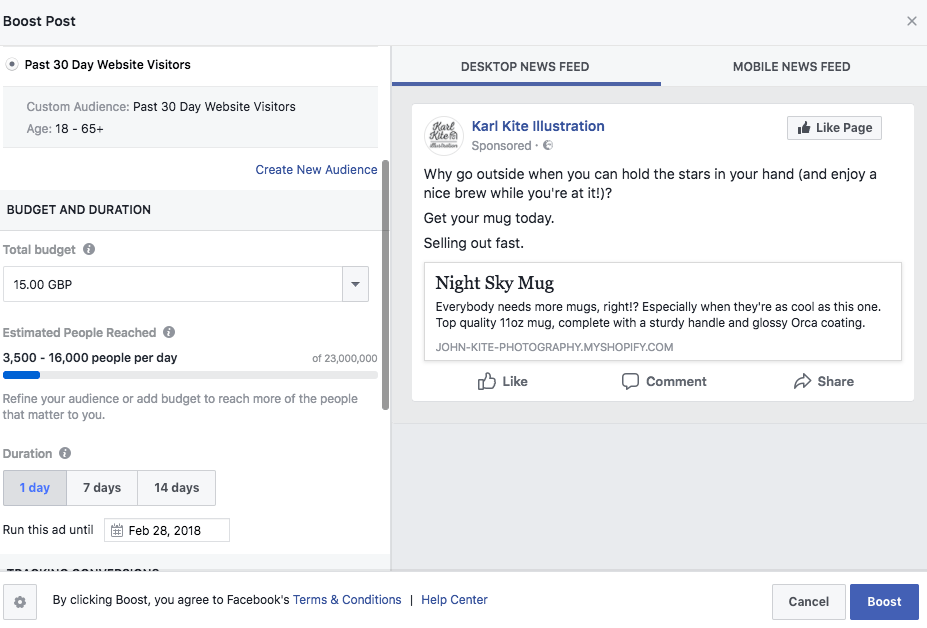
Task: Select the 1 day duration option
Action: pos(35,488)
